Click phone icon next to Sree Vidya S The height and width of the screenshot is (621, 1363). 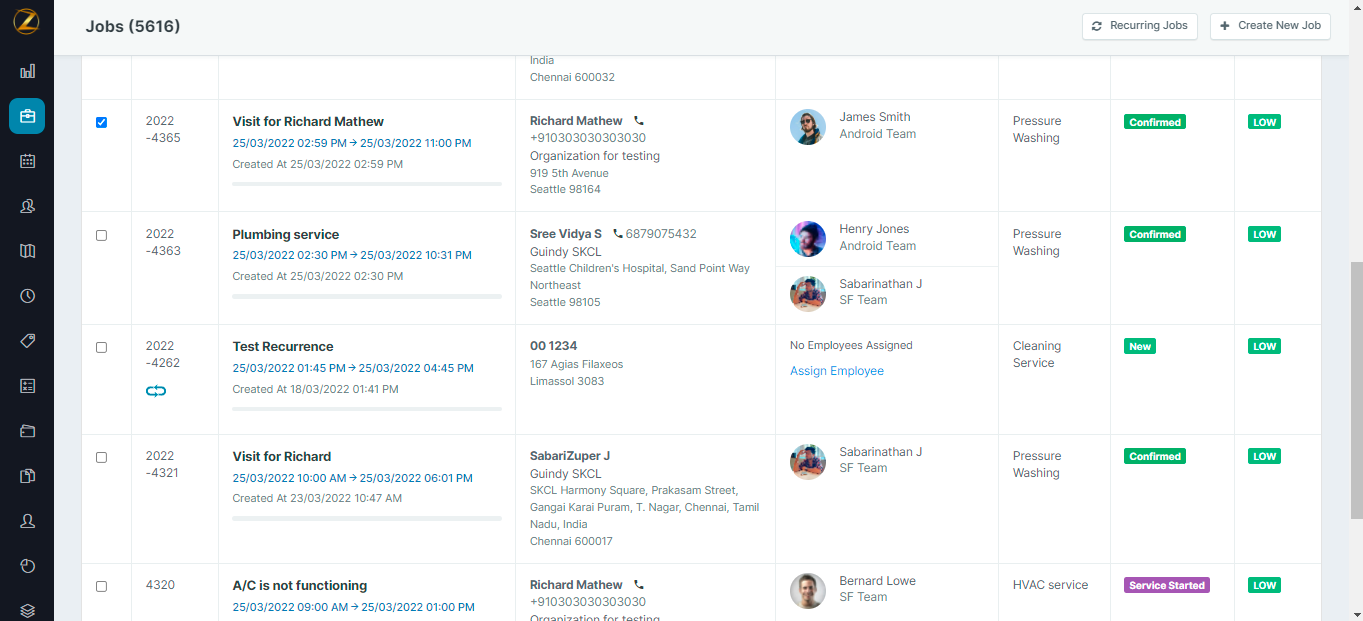coord(617,234)
